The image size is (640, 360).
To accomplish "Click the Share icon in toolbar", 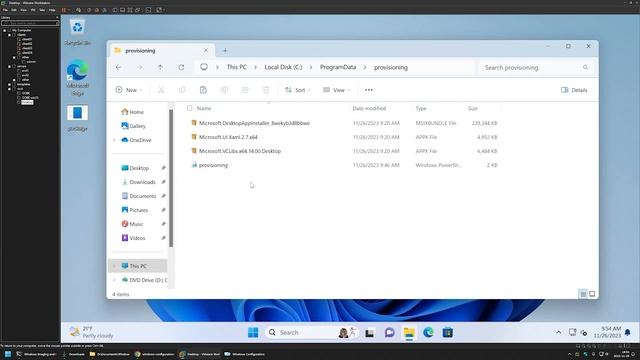I will coord(245,90).
